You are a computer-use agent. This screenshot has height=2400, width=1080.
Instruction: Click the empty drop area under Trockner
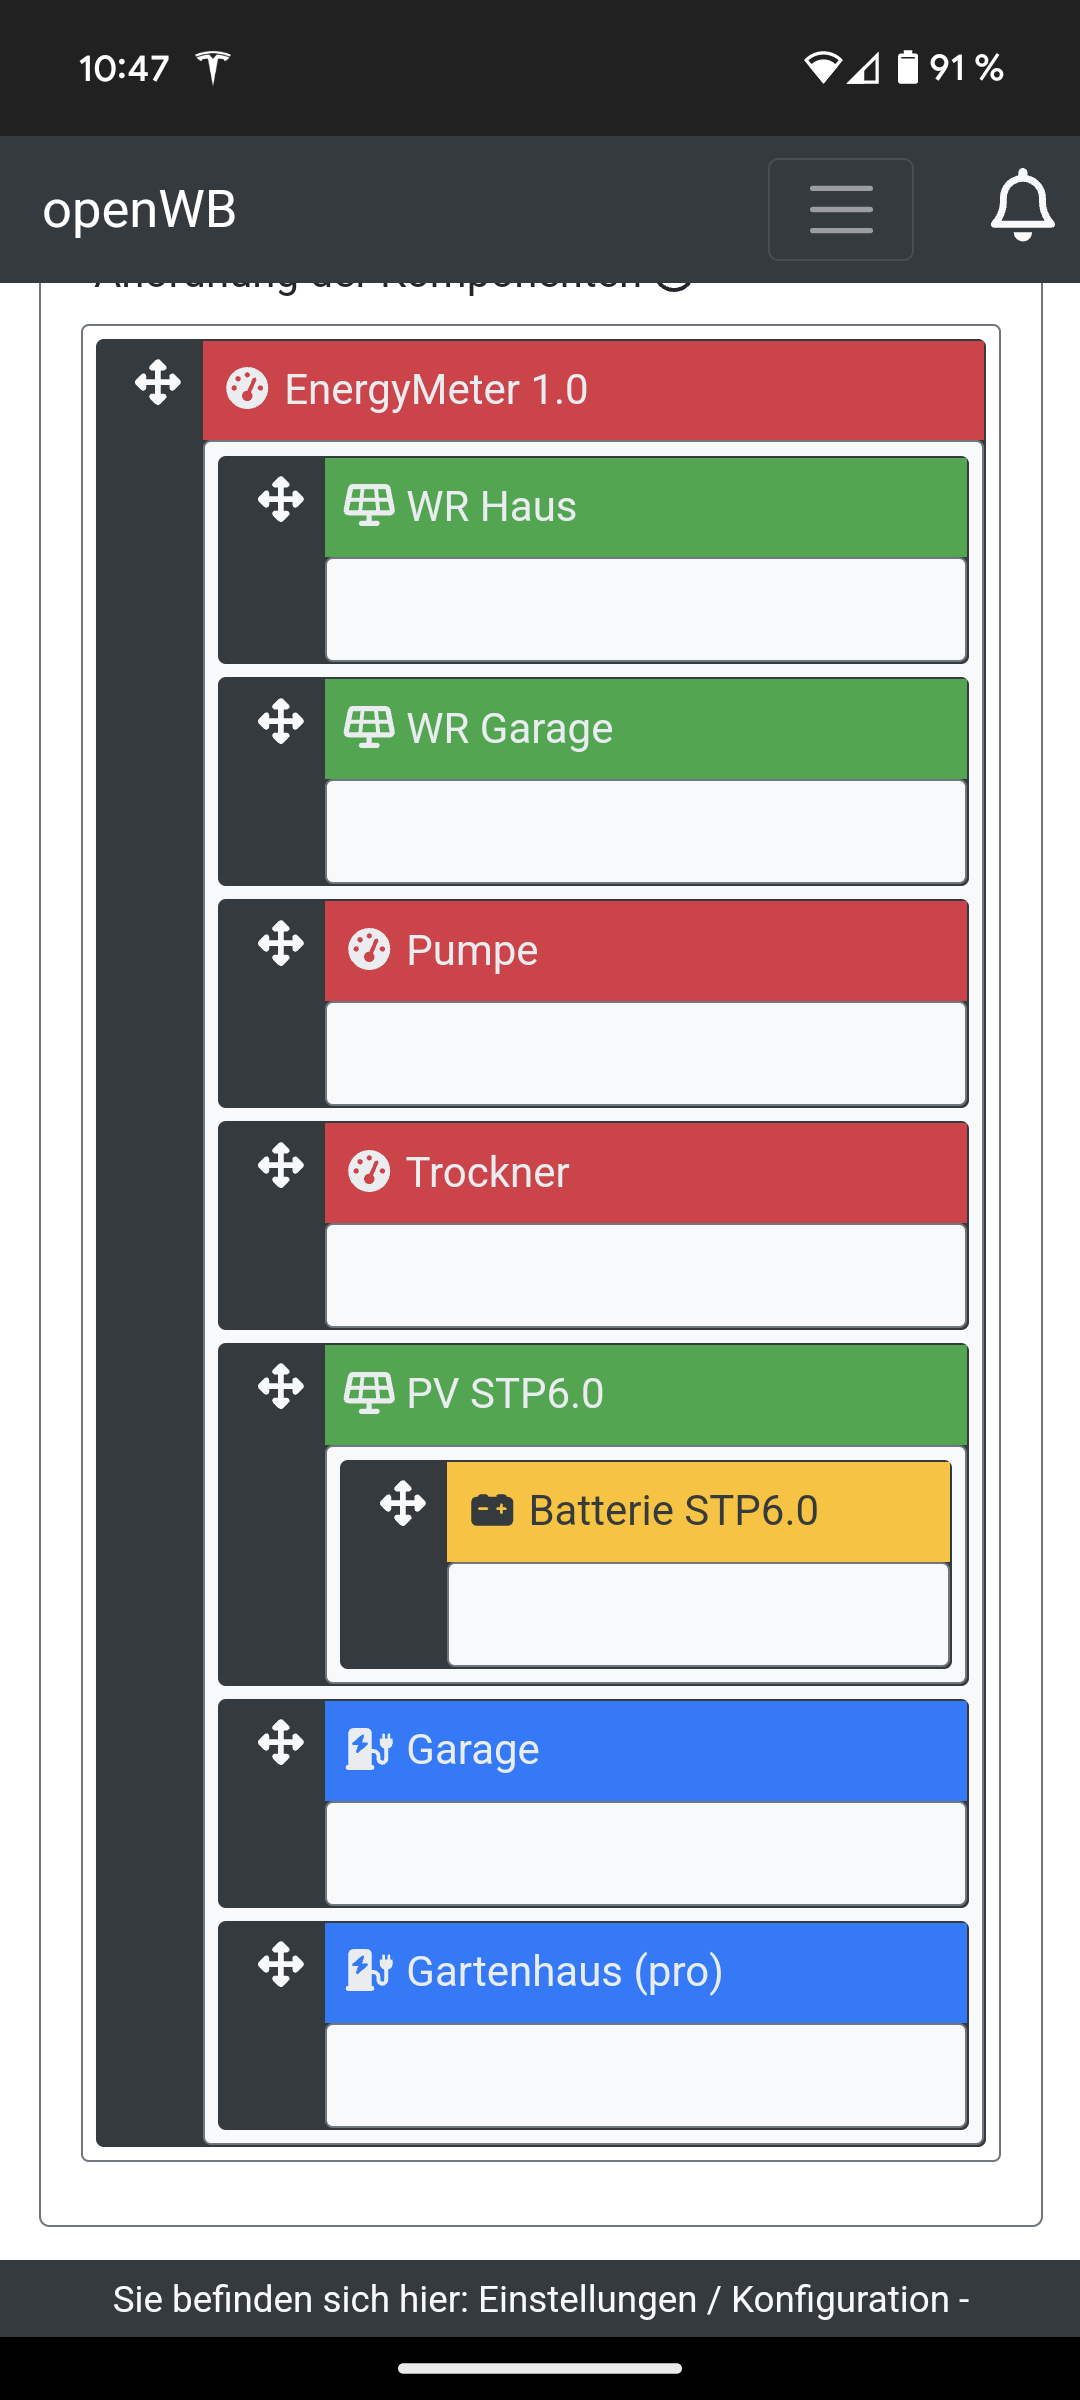tap(645, 1276)
